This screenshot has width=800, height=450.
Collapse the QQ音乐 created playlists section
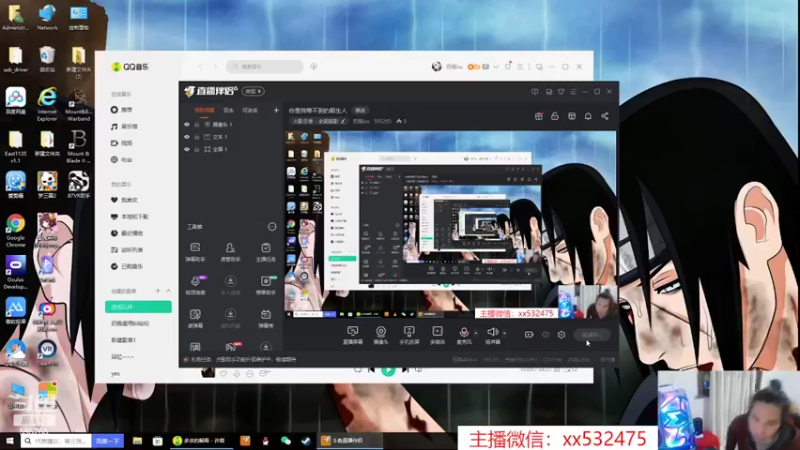pos(168,291)
